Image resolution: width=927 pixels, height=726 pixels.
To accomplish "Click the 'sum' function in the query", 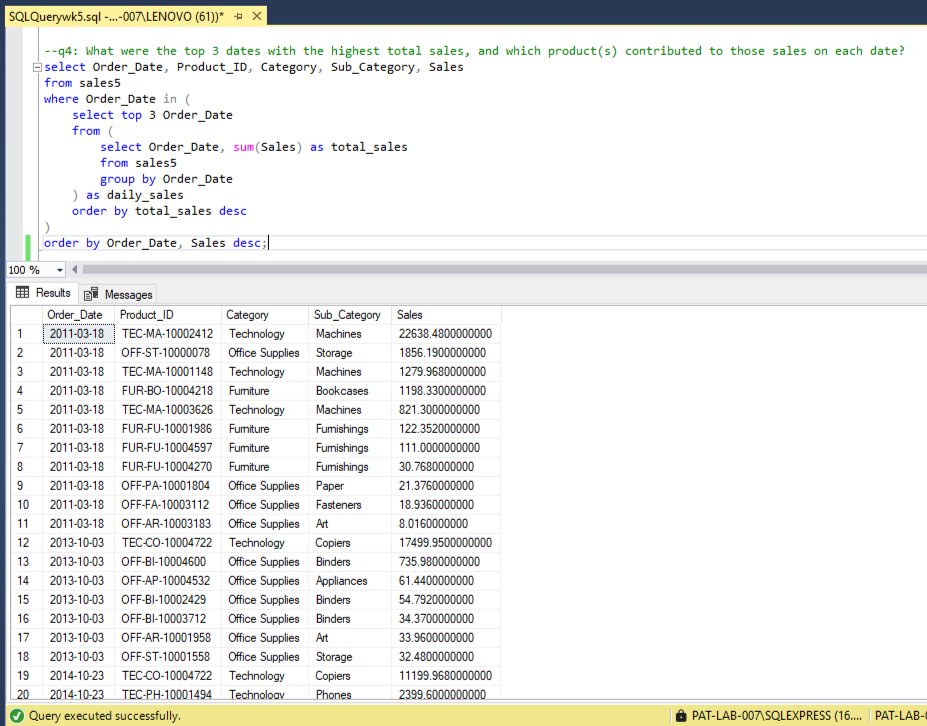I will tap(244, 147).
